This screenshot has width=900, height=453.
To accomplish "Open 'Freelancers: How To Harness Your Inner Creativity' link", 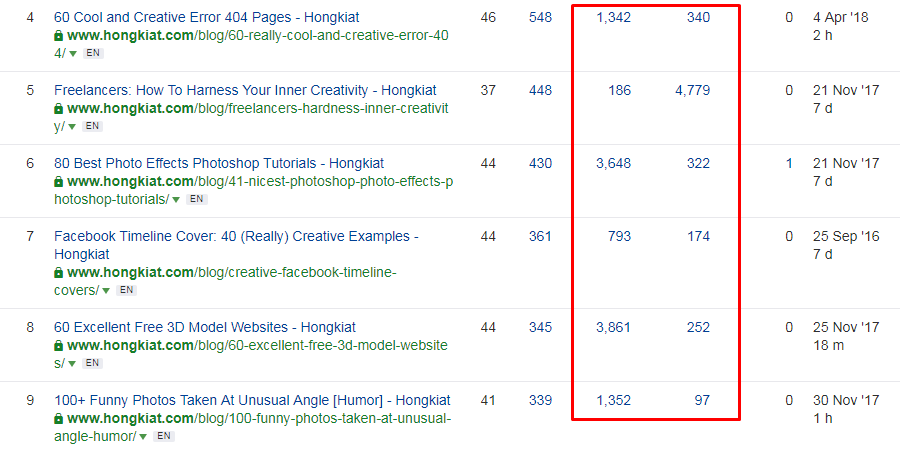I will tap(245, 90).
